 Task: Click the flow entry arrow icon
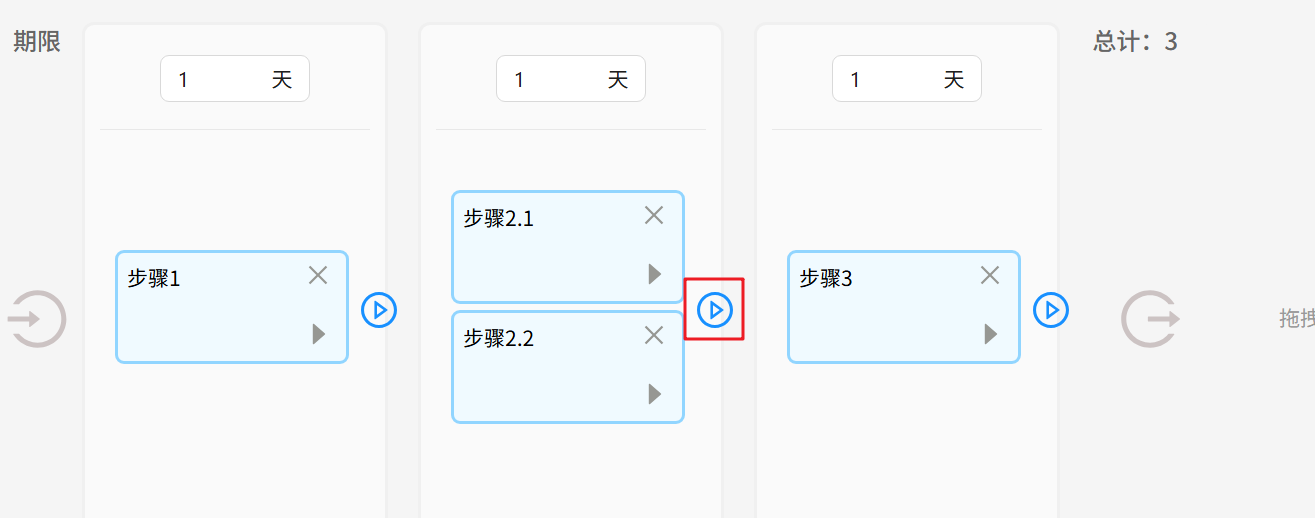[37, 319]
